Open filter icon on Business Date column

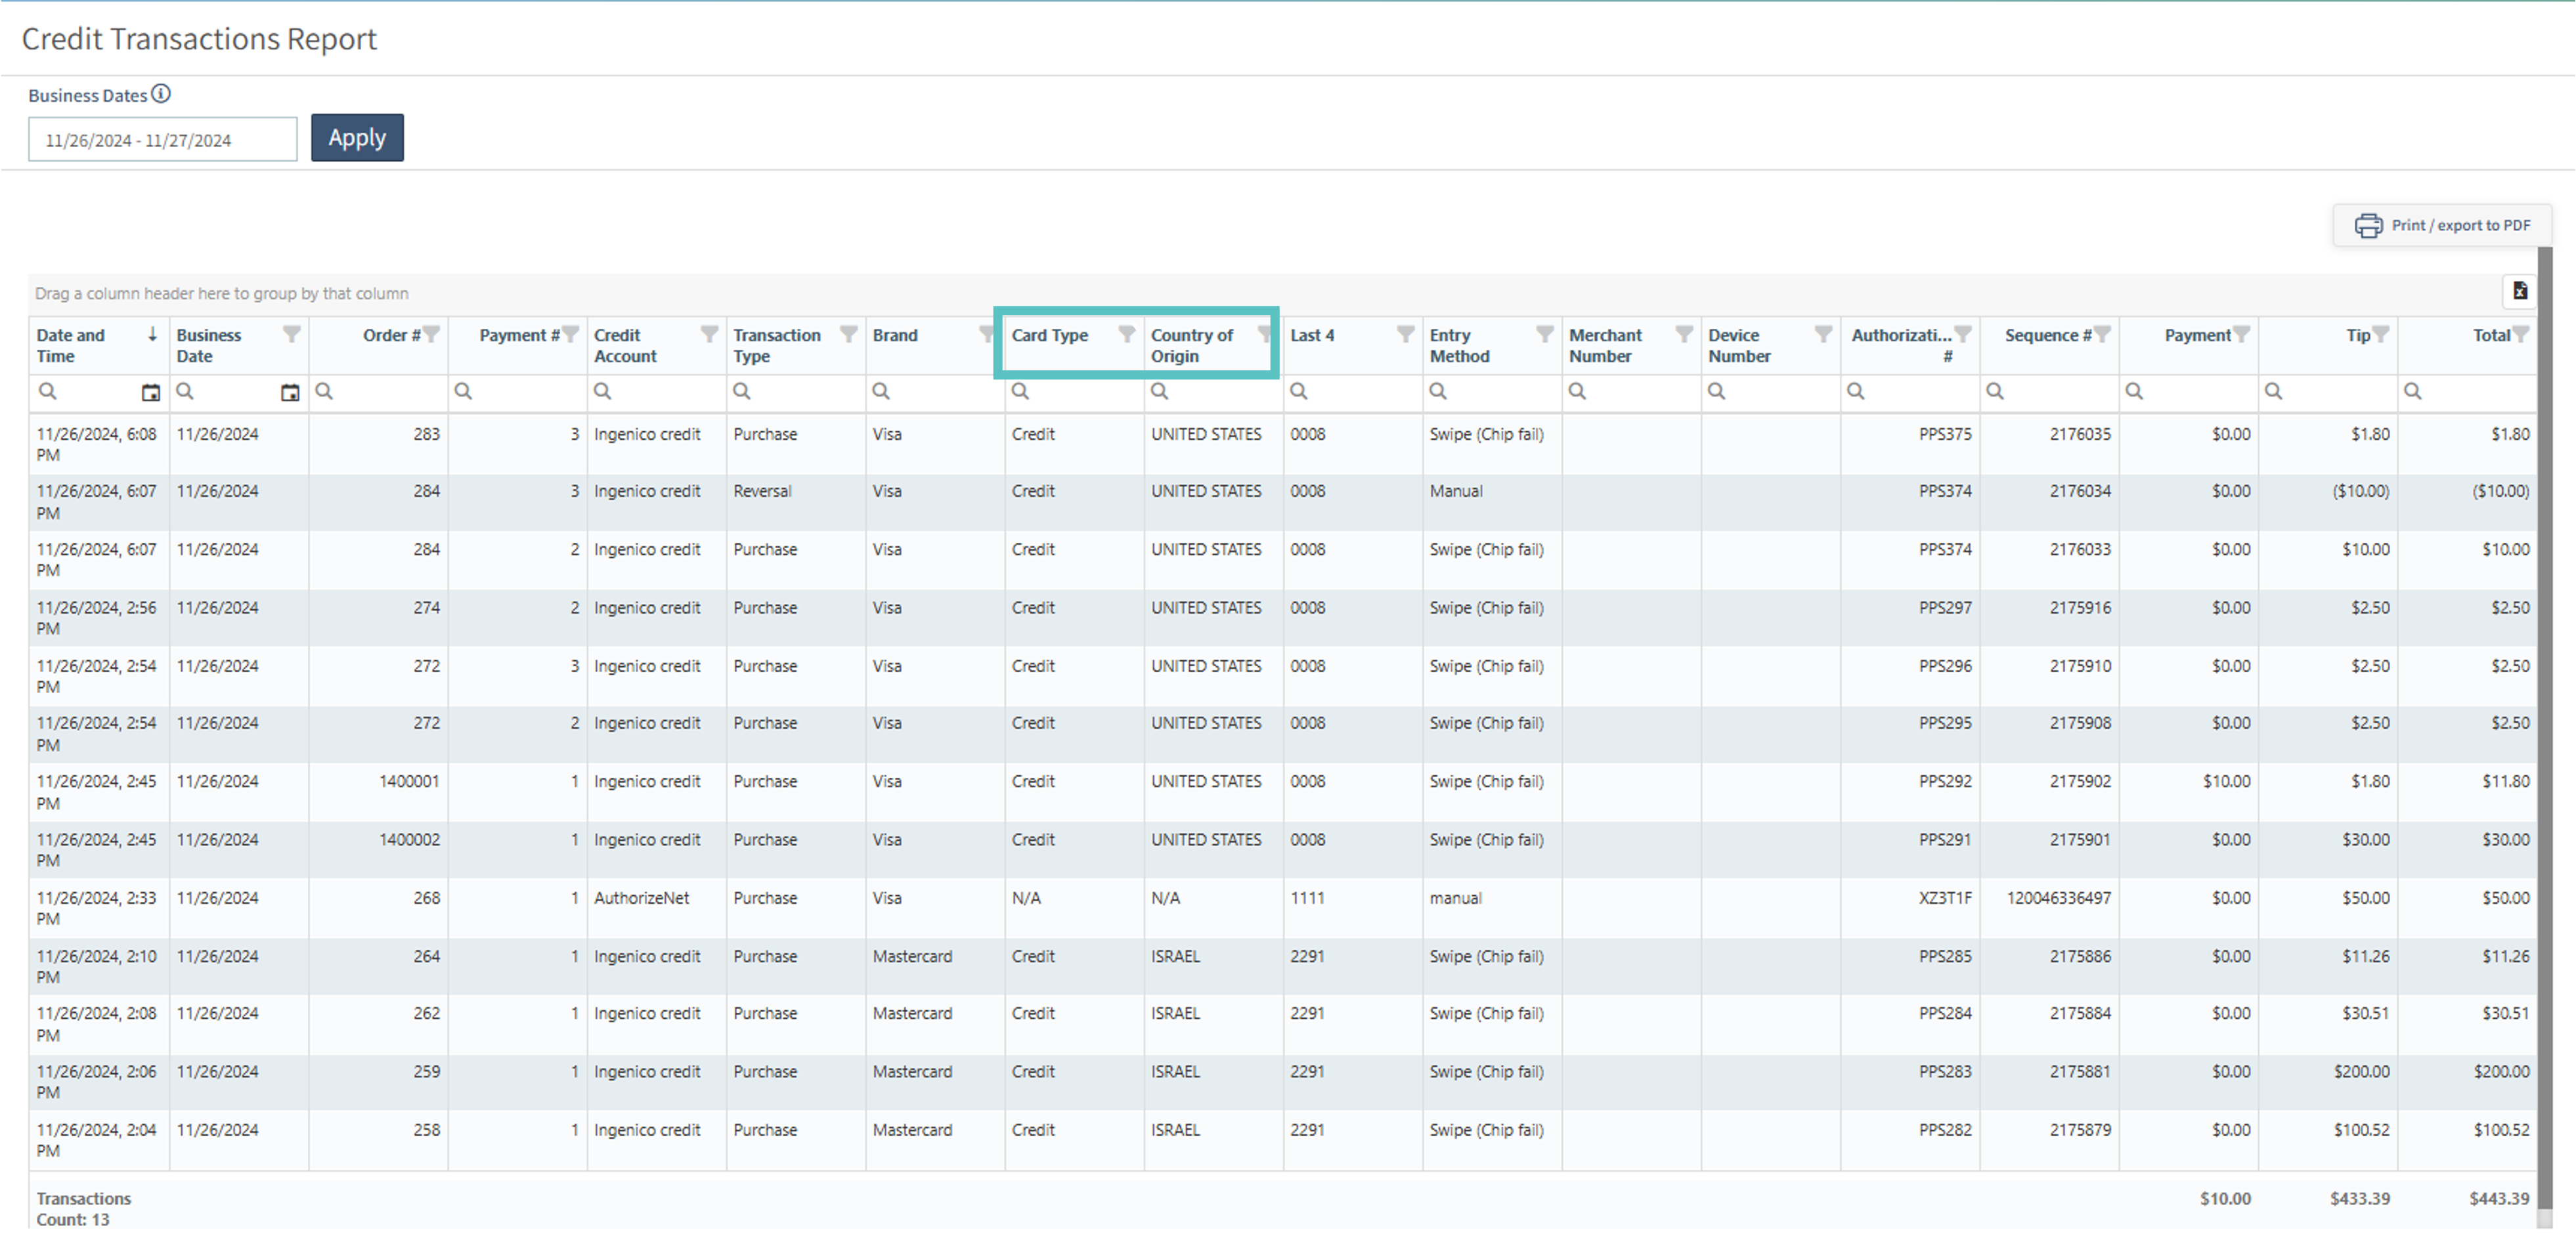(291, 334)
